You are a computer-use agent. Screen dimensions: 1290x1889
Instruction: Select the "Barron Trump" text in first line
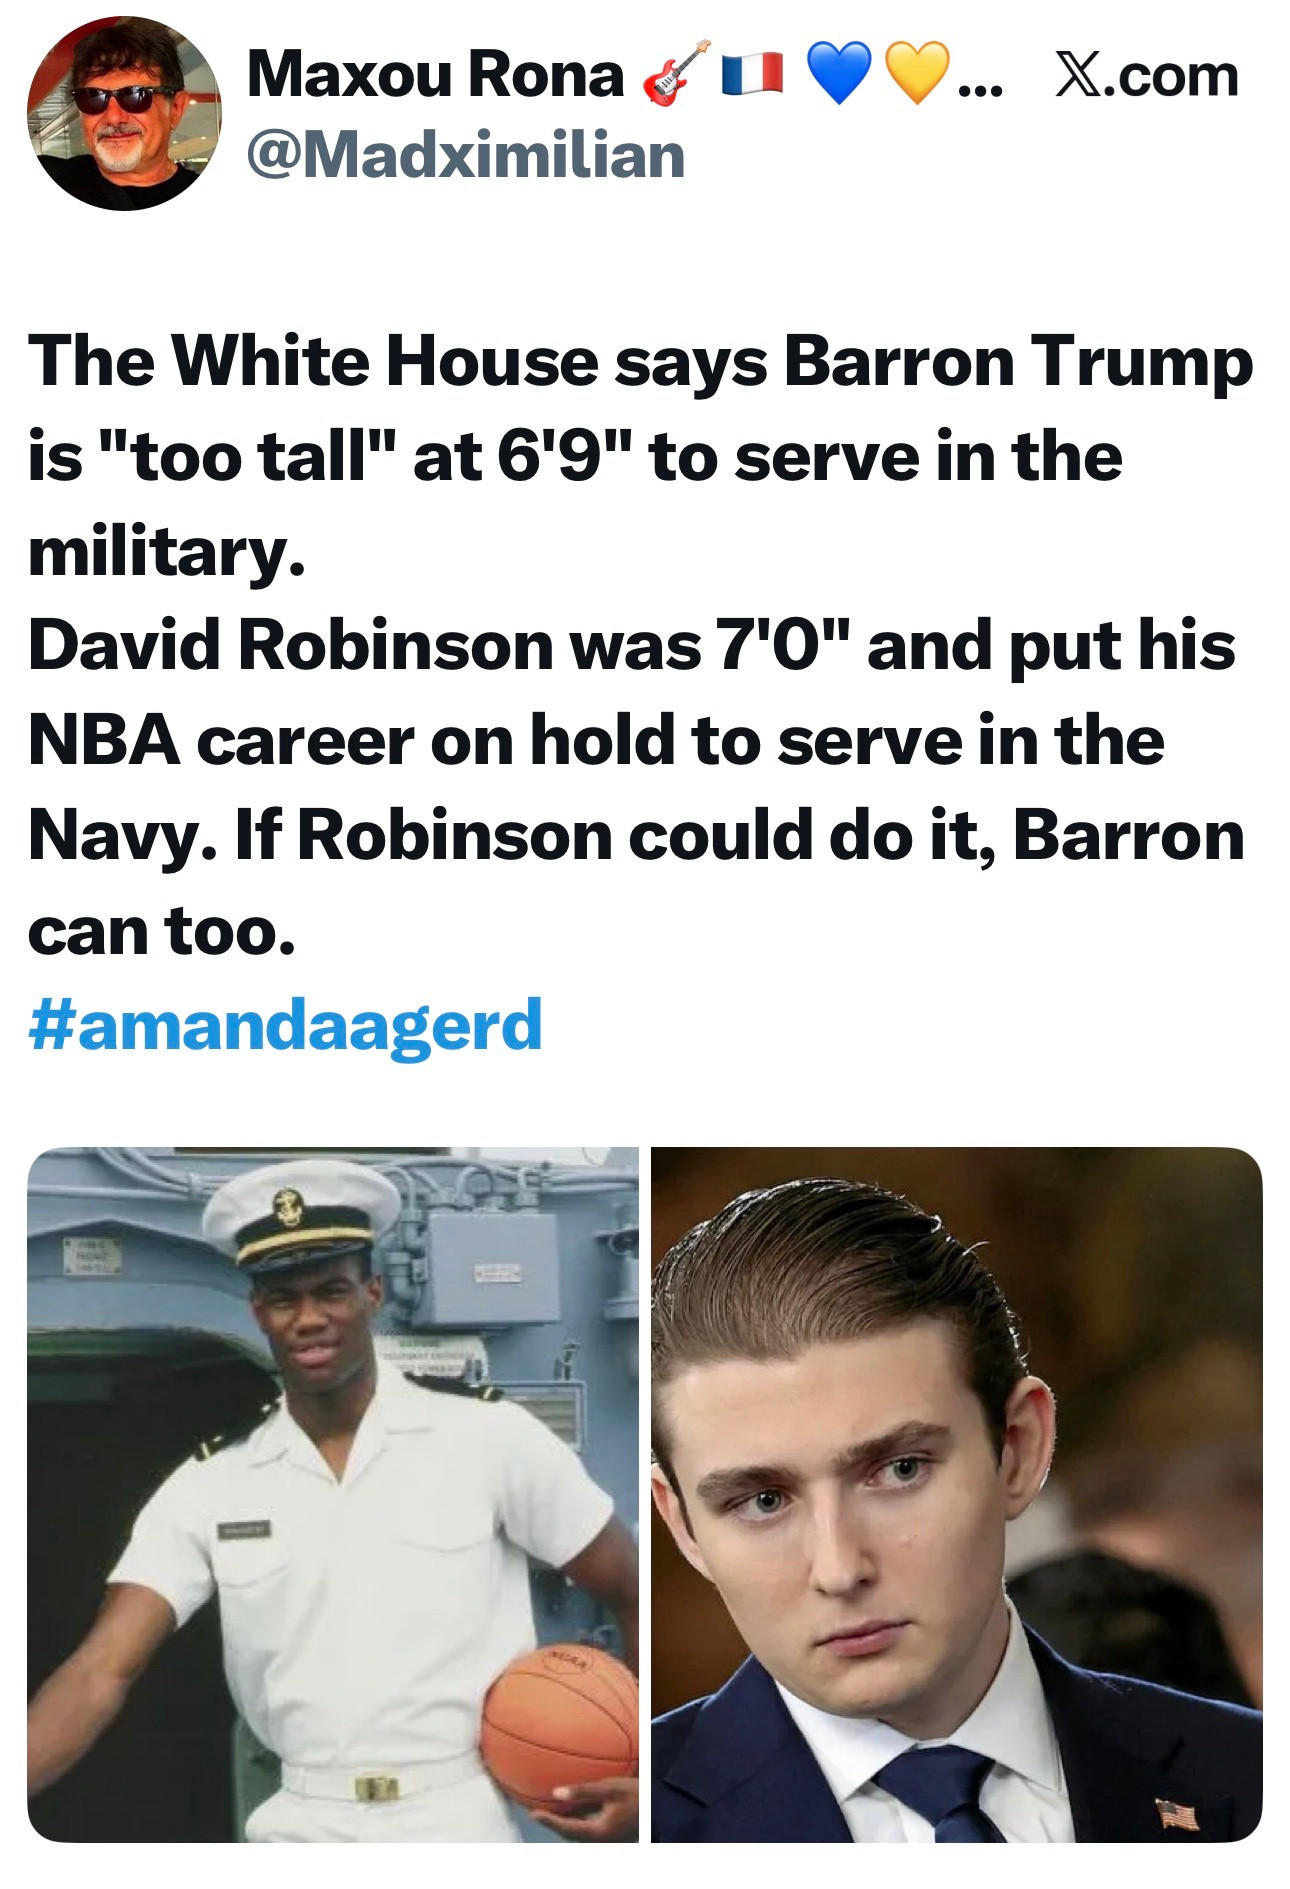[x=1017, y=362]
